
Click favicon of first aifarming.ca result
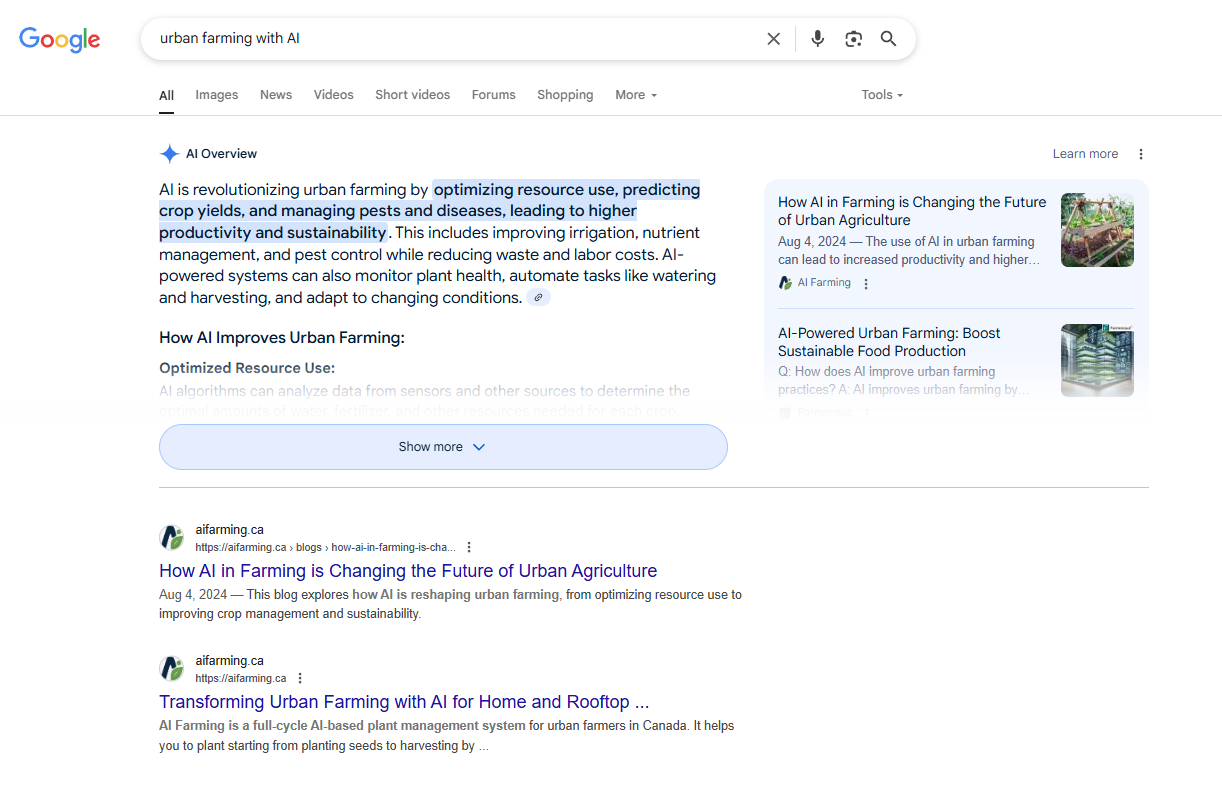[x=172, y=538]
